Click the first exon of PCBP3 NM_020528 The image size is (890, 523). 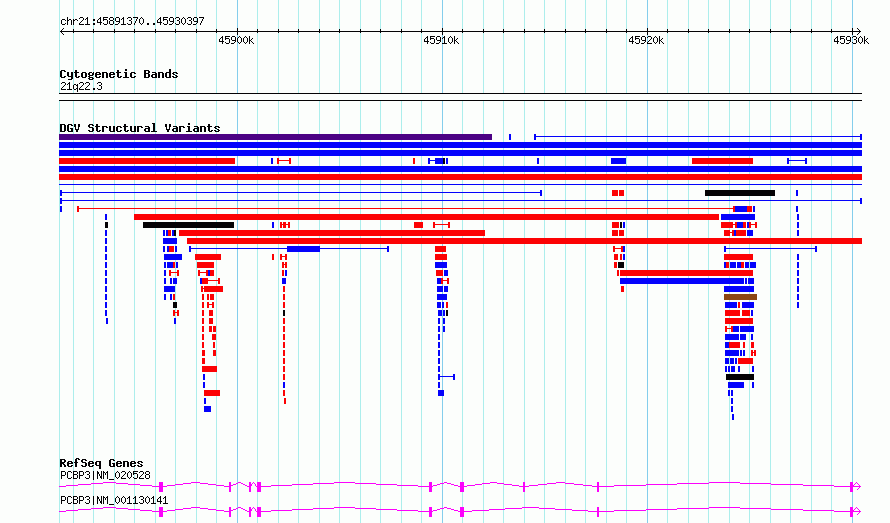click(161, 487)
